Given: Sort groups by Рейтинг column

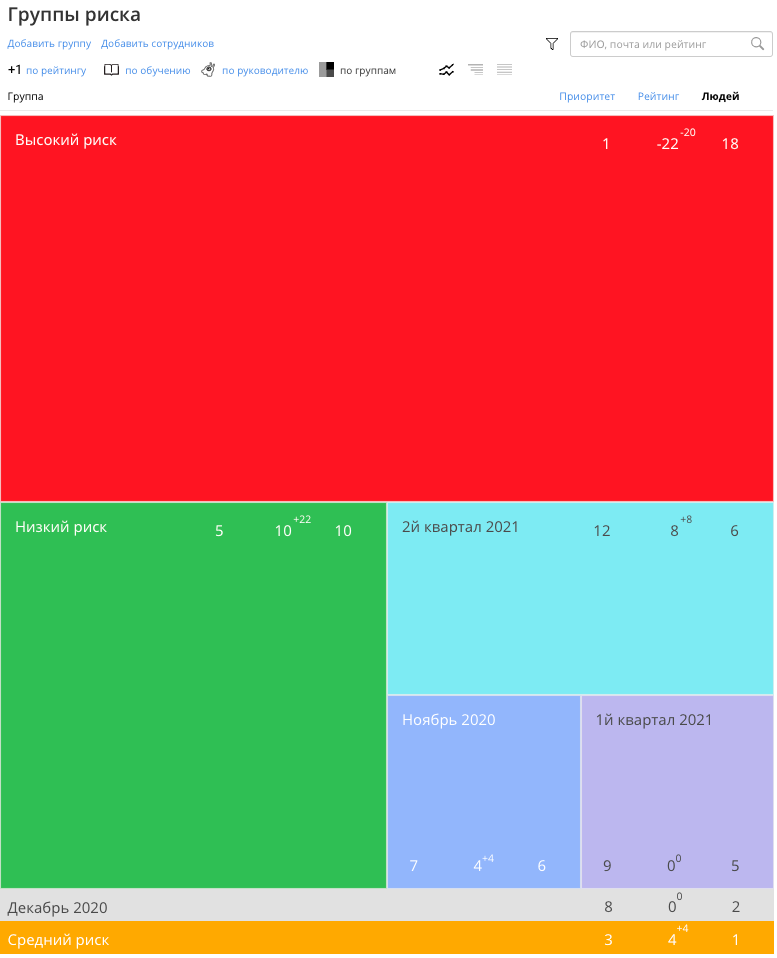Looking at the screenshot, I should (x=659, y=97).
